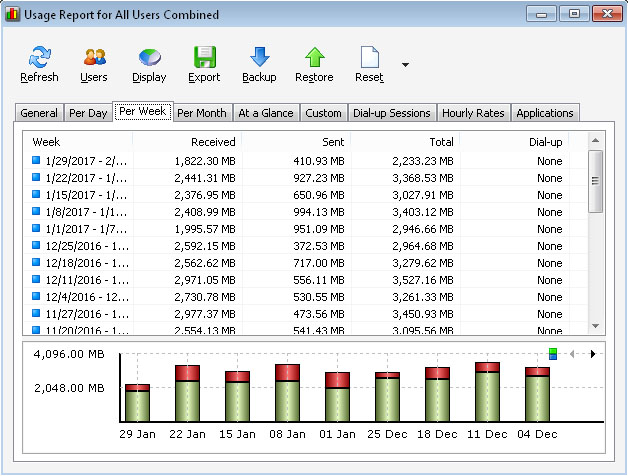Select the Applications tab
Image resolution: width=628 pixels, height=476 pixels.
click(x=545, y=113)
